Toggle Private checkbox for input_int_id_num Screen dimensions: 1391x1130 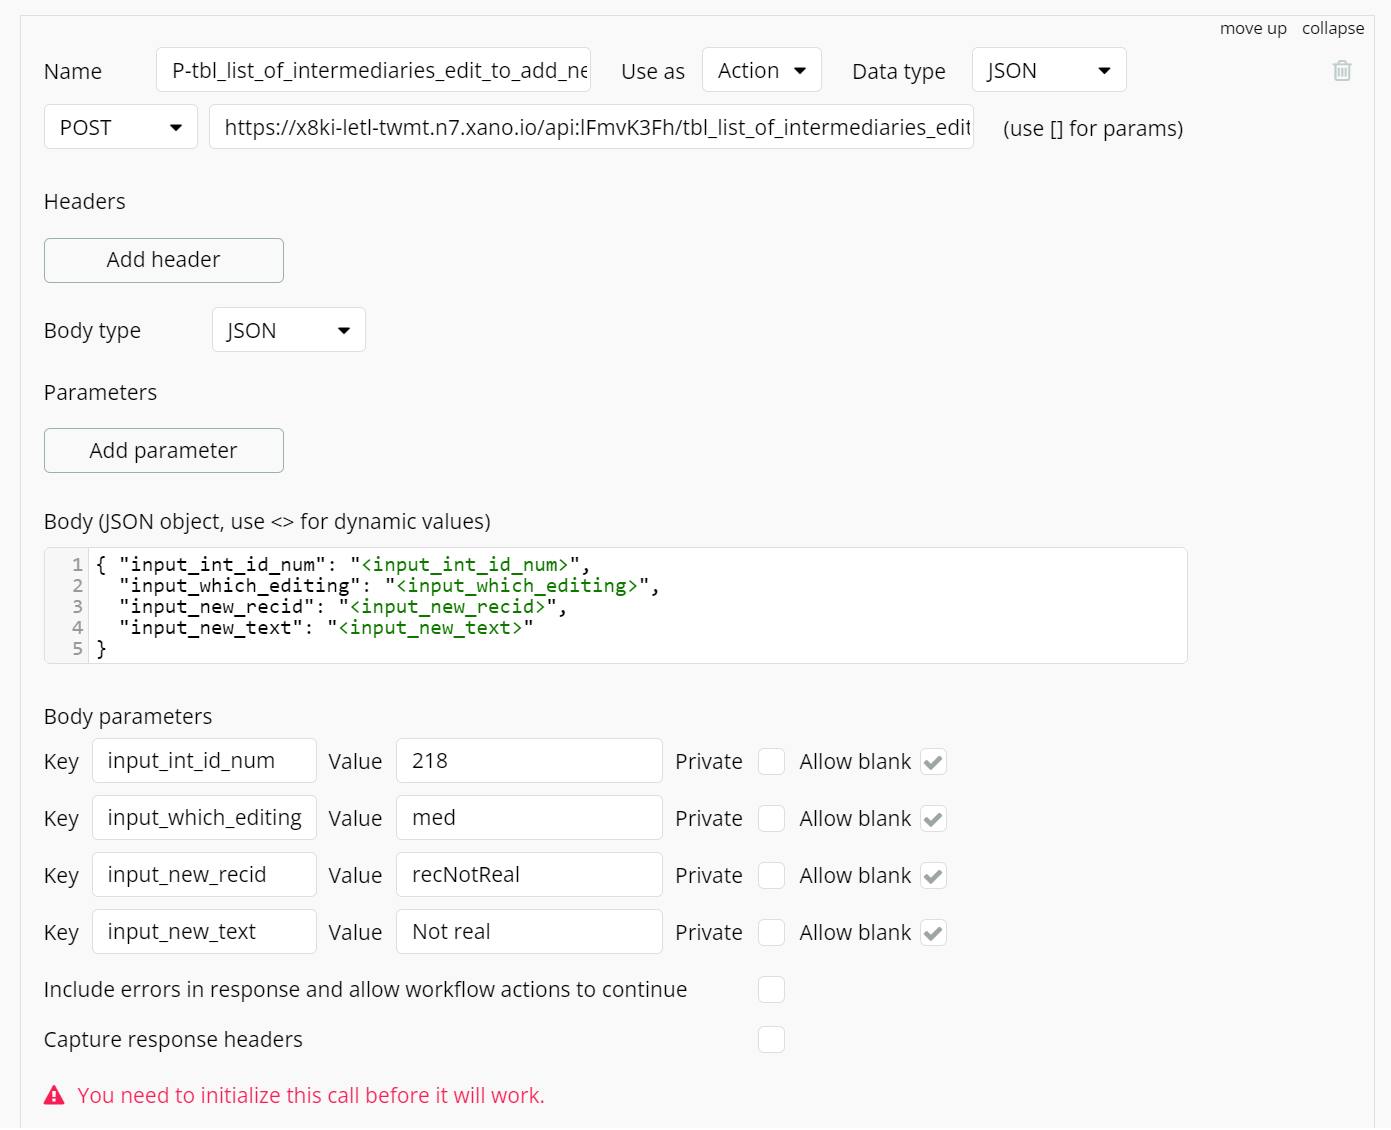pos(771,762)
